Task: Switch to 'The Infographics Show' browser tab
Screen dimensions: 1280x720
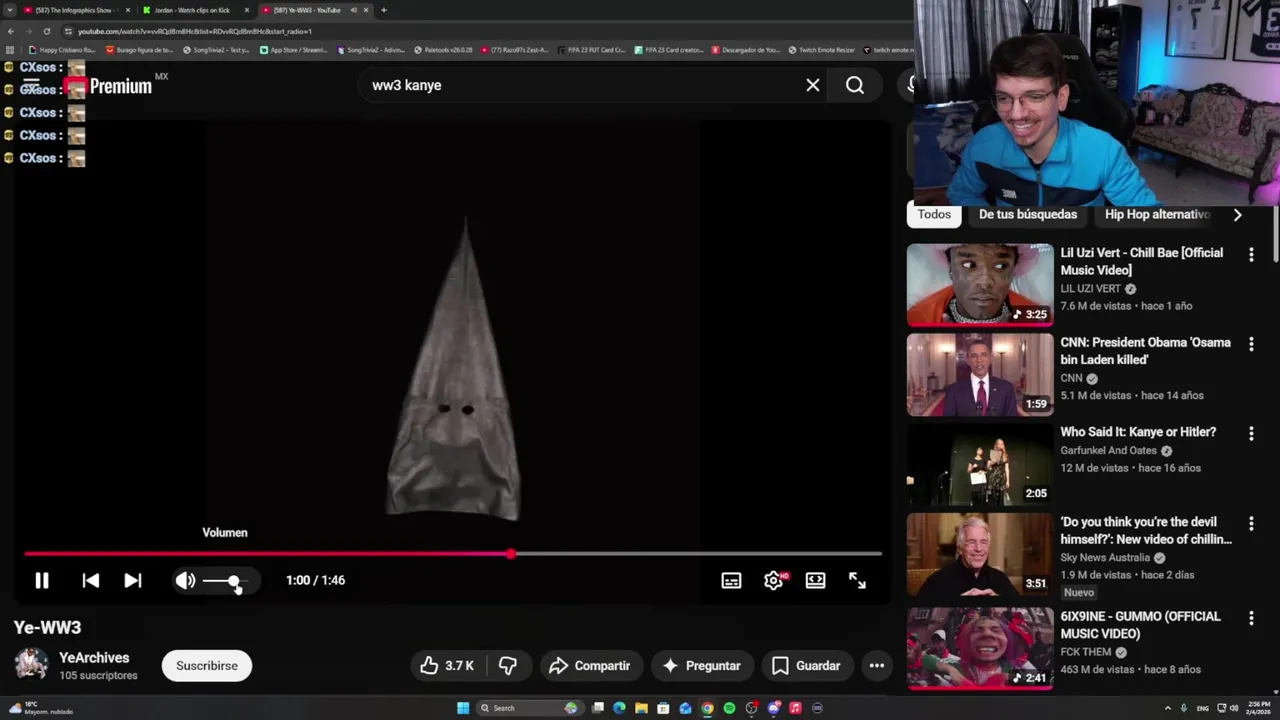Action: click(76, 10)
